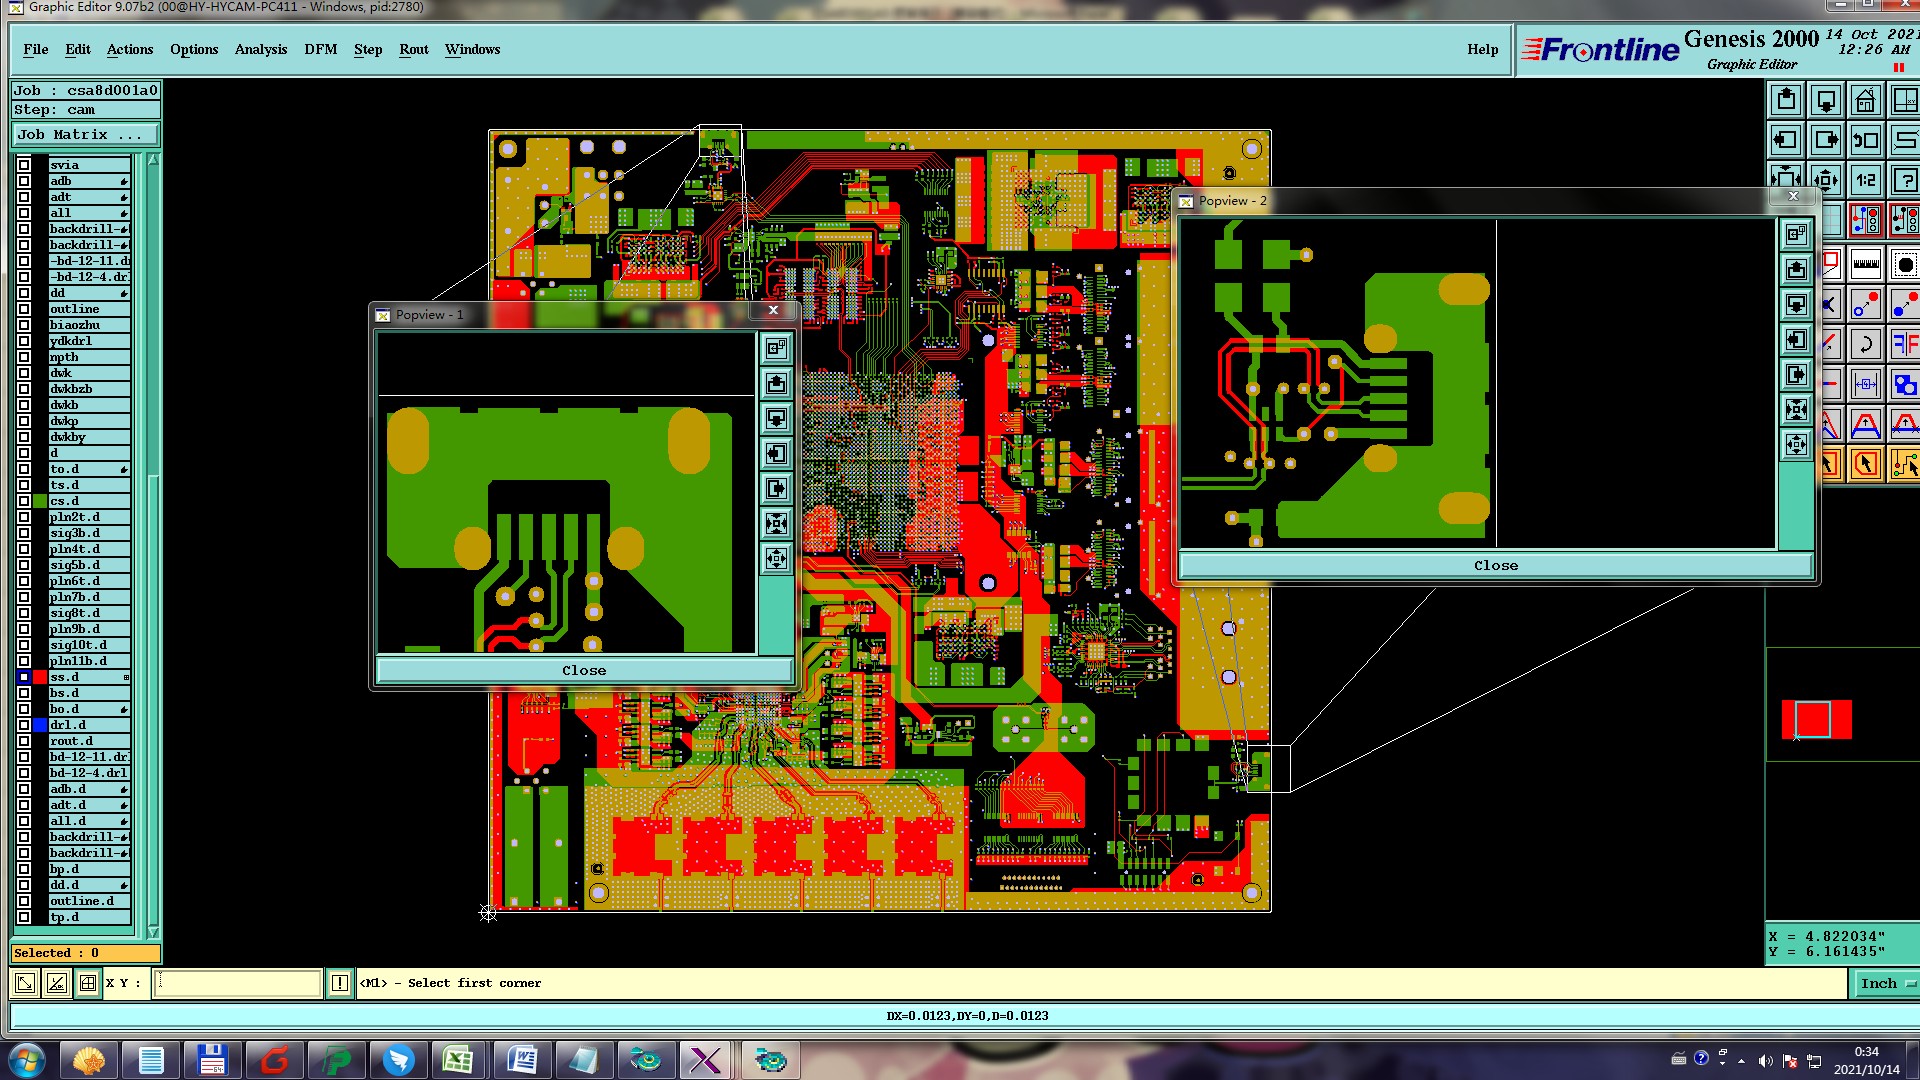This screenshot has width=1920, height=1080.
Task: Click the Home view icon
Action: point(1865,101)
